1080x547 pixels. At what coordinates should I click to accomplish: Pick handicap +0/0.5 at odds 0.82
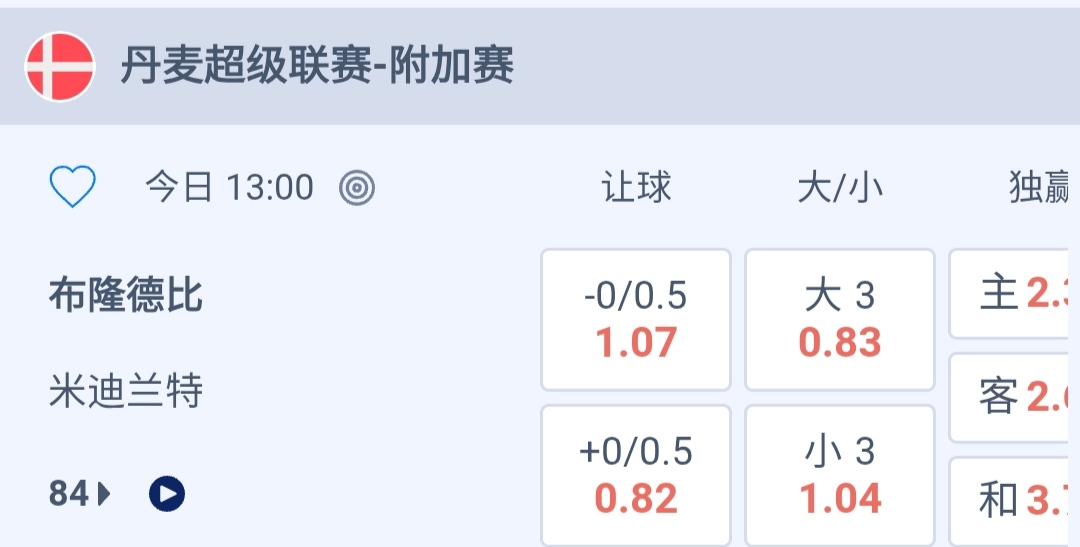(x=636, y=475)
